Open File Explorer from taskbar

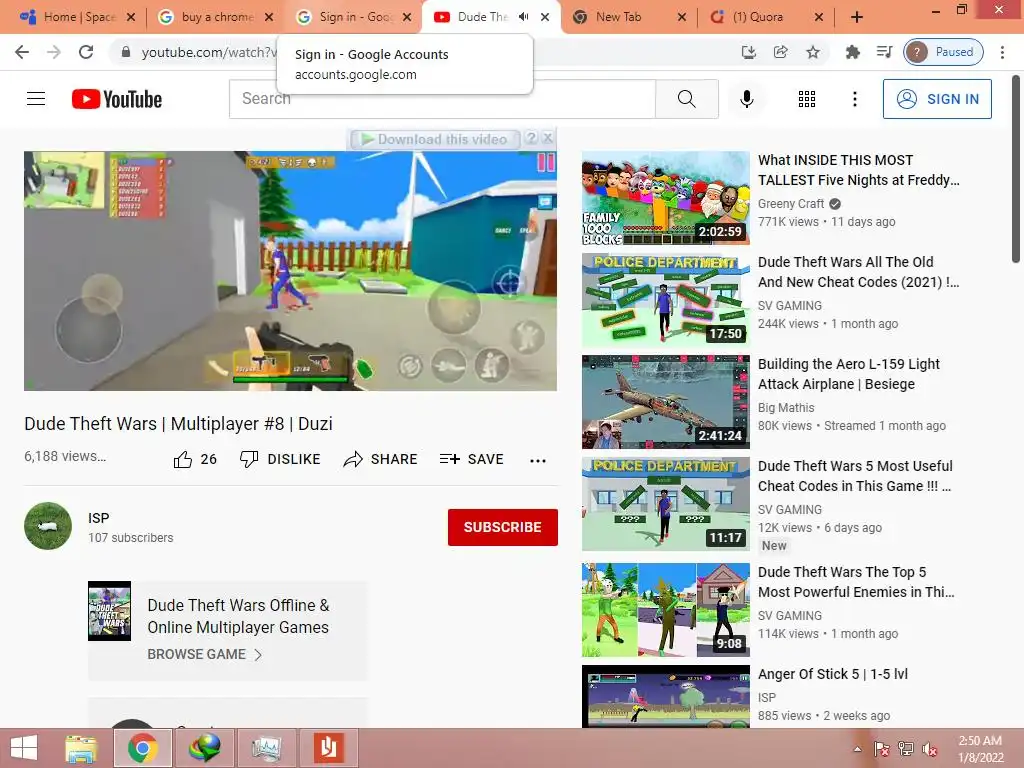(82, 748)
